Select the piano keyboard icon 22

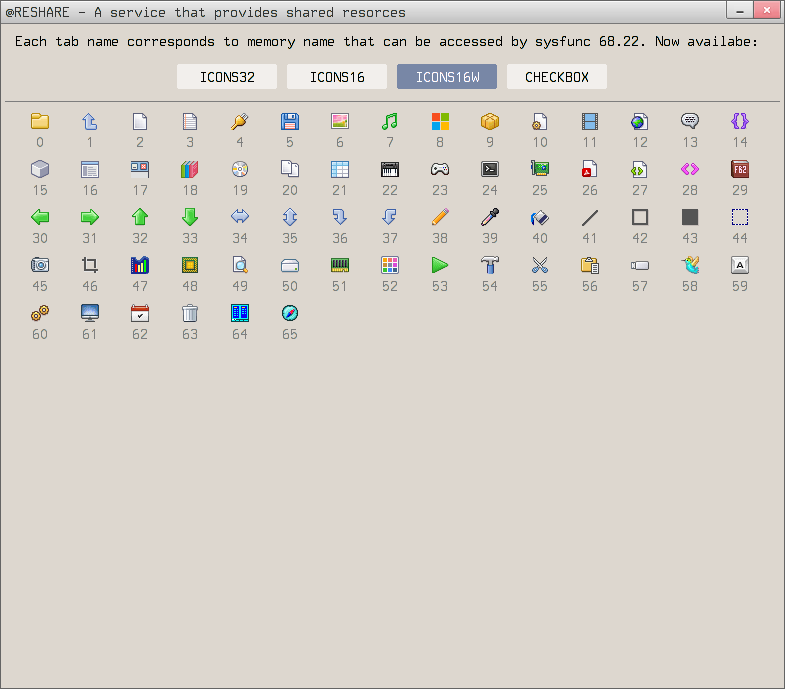tap(390, 169)
